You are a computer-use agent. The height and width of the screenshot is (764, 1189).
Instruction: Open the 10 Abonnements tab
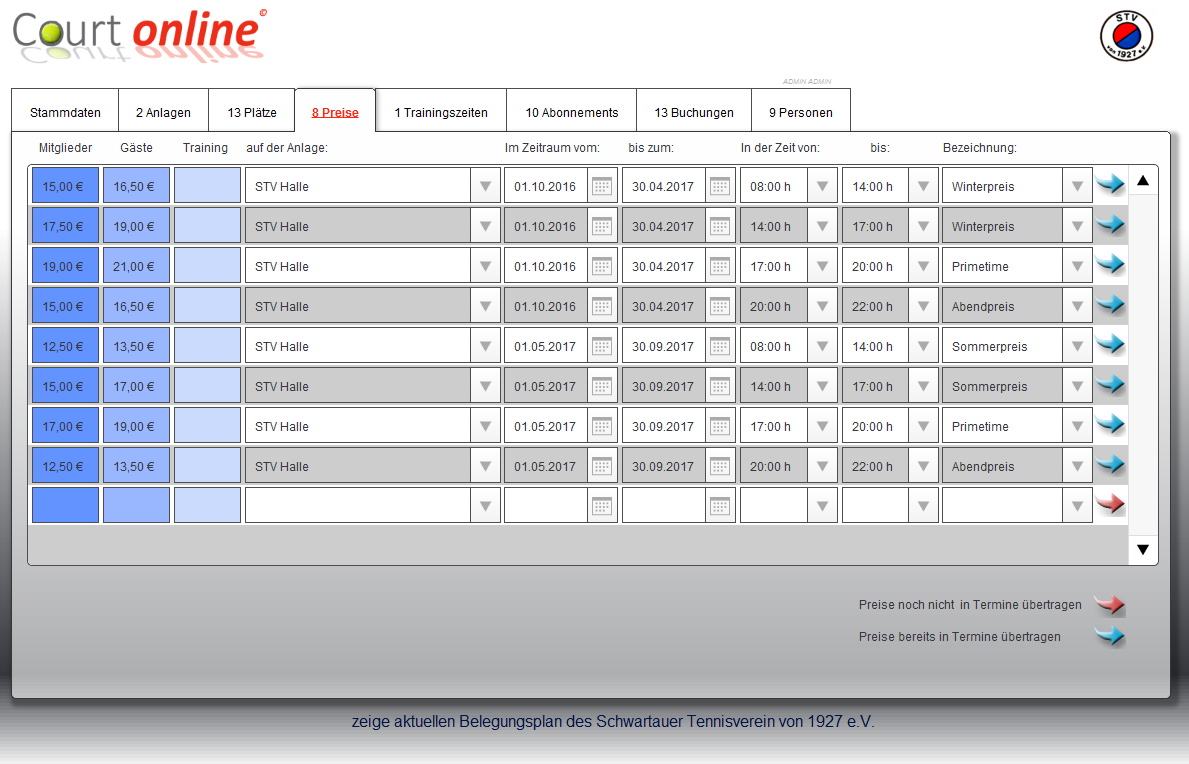click(572, 112)
